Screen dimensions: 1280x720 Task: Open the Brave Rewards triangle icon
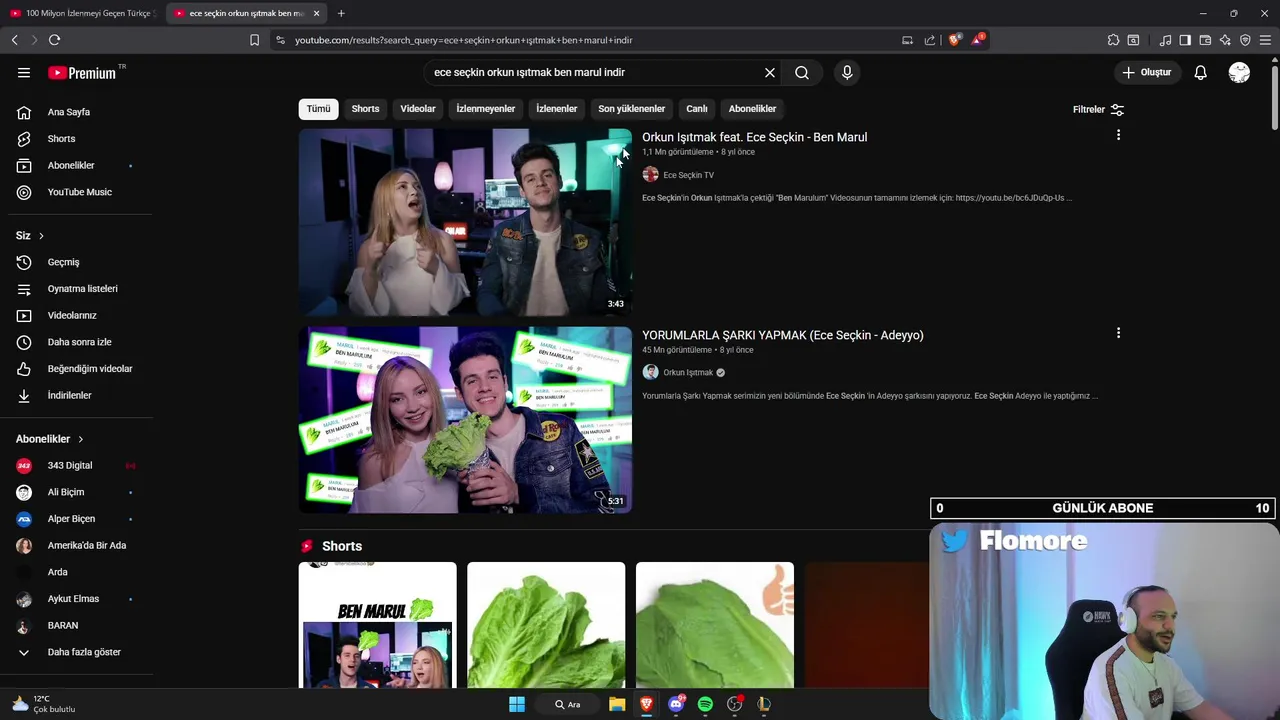[x=978, y=40]
